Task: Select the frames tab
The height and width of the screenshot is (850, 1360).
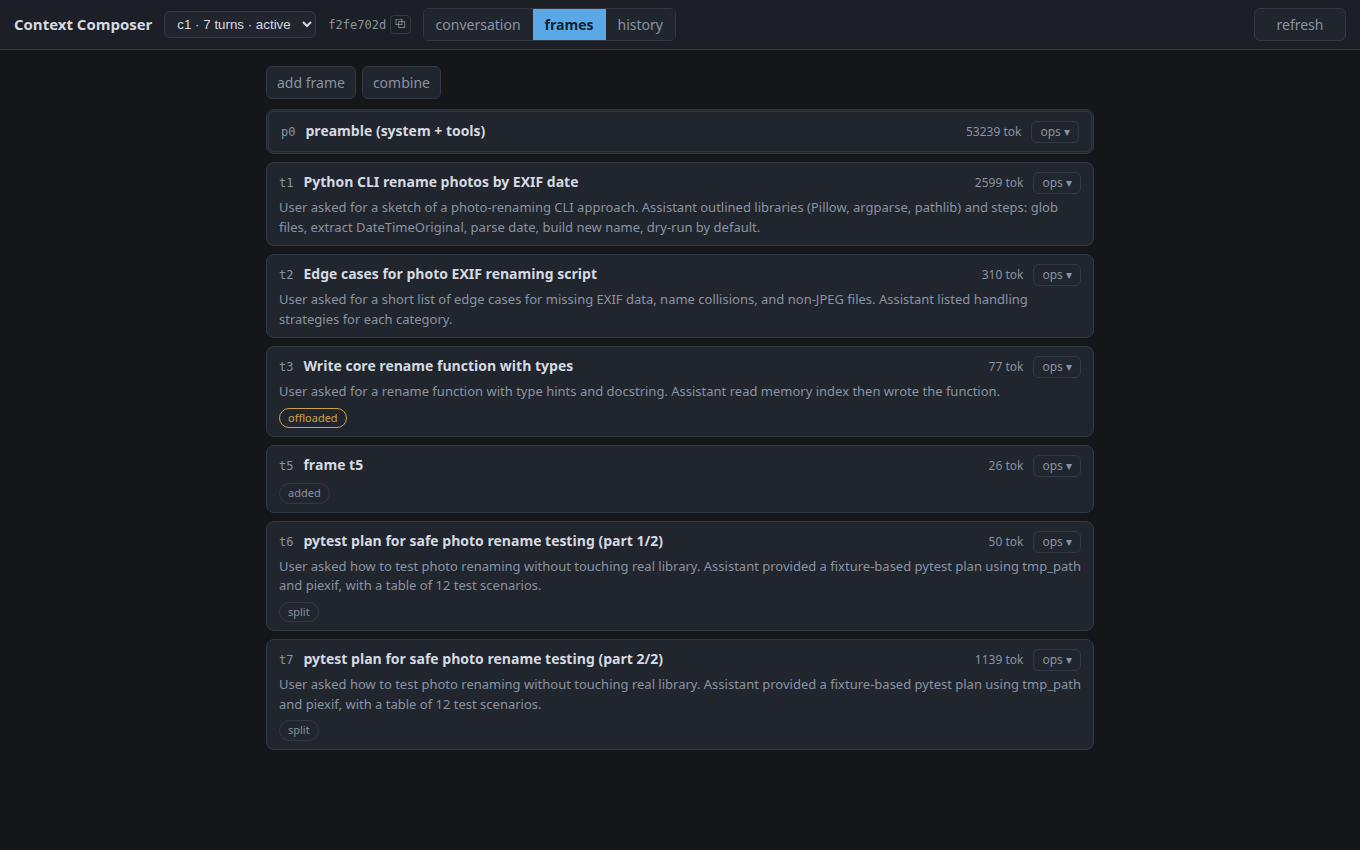Action: pyautogui.click(x=569, y=25)
